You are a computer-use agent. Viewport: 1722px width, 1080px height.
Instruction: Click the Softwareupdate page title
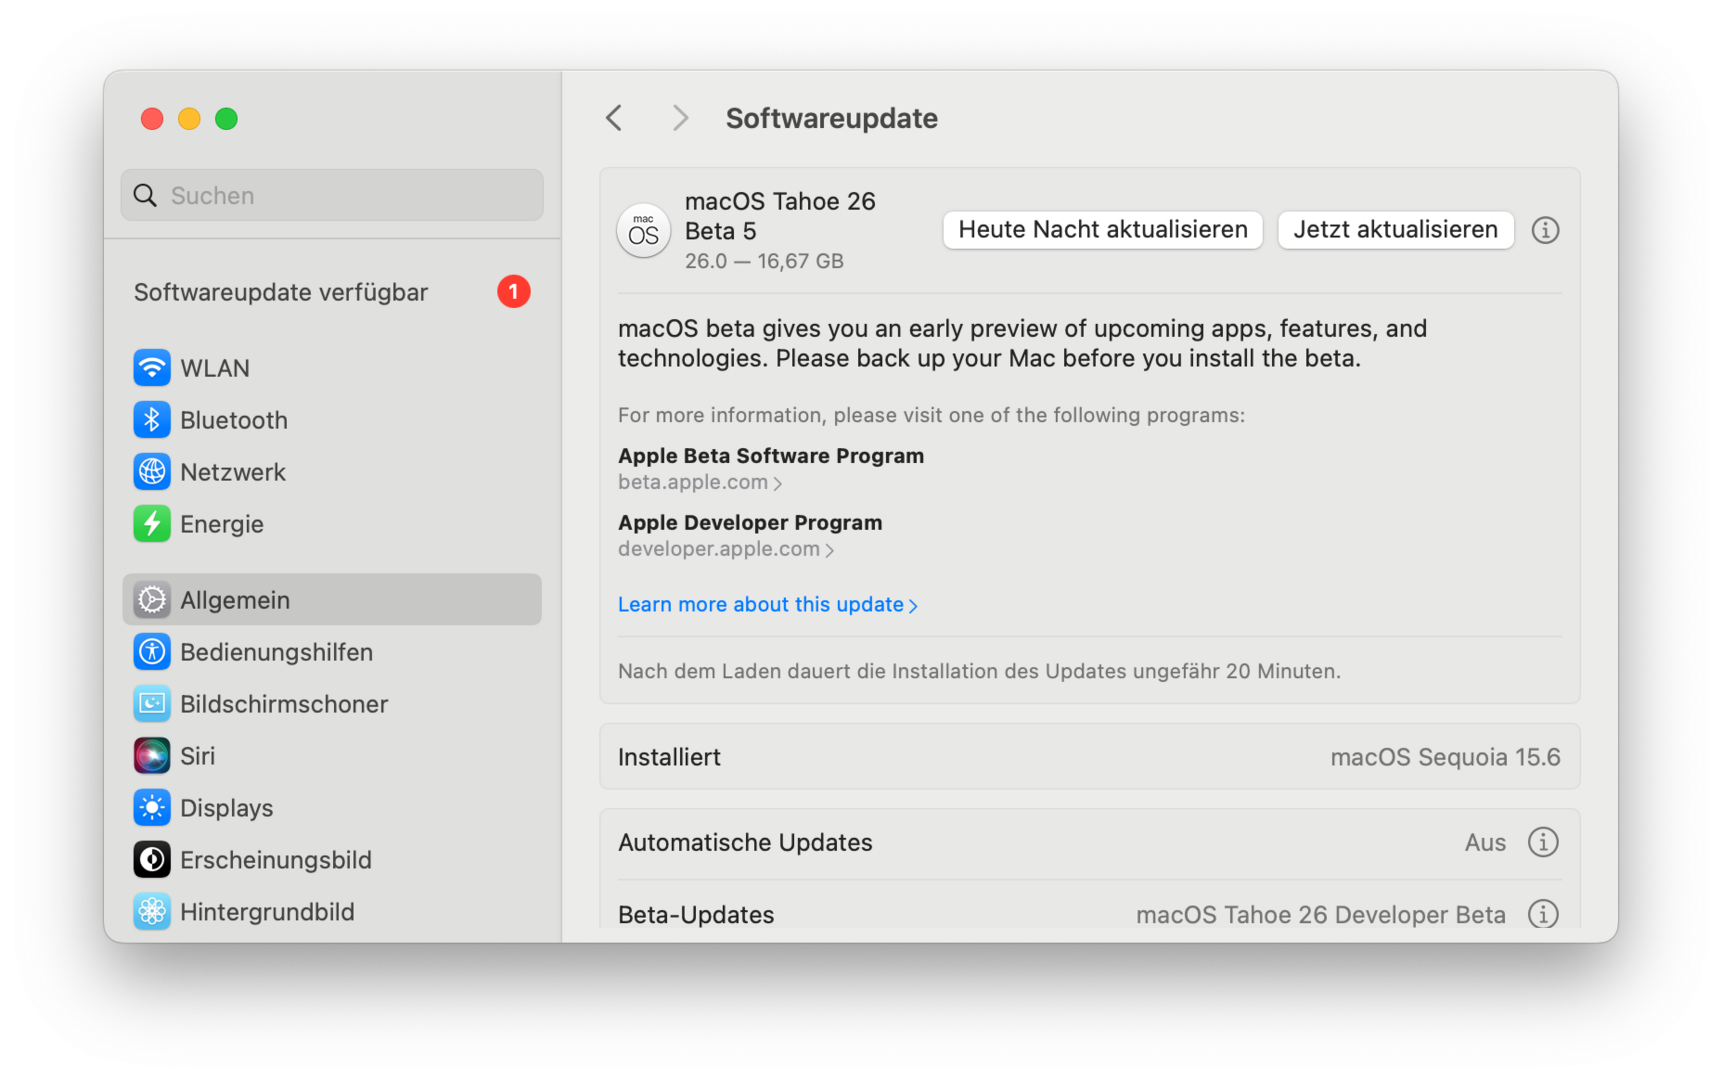(832, 118)
